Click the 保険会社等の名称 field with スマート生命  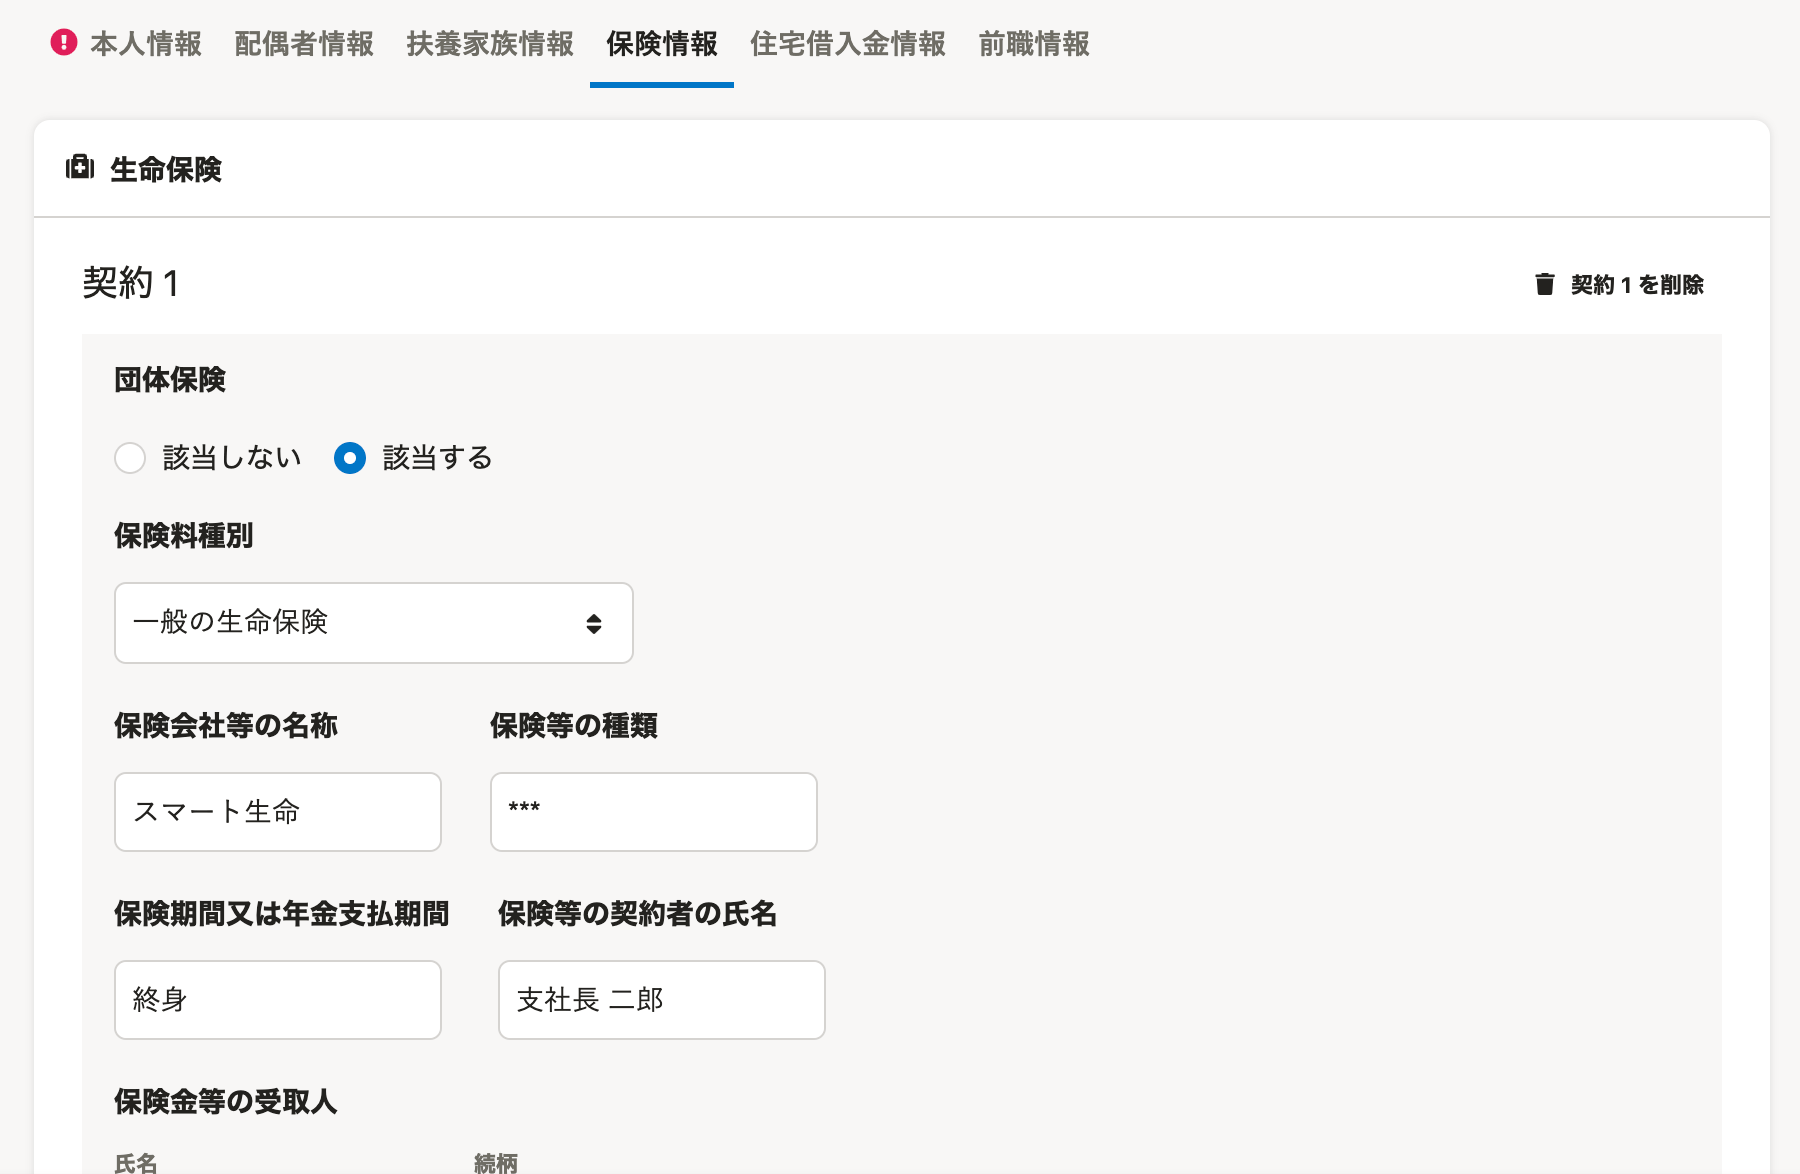pyautogui.click(x=278, y=812)
